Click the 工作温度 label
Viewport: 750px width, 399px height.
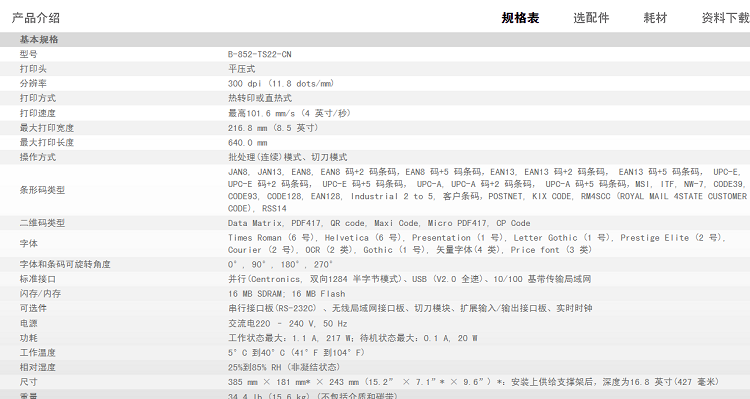(38, 353)
